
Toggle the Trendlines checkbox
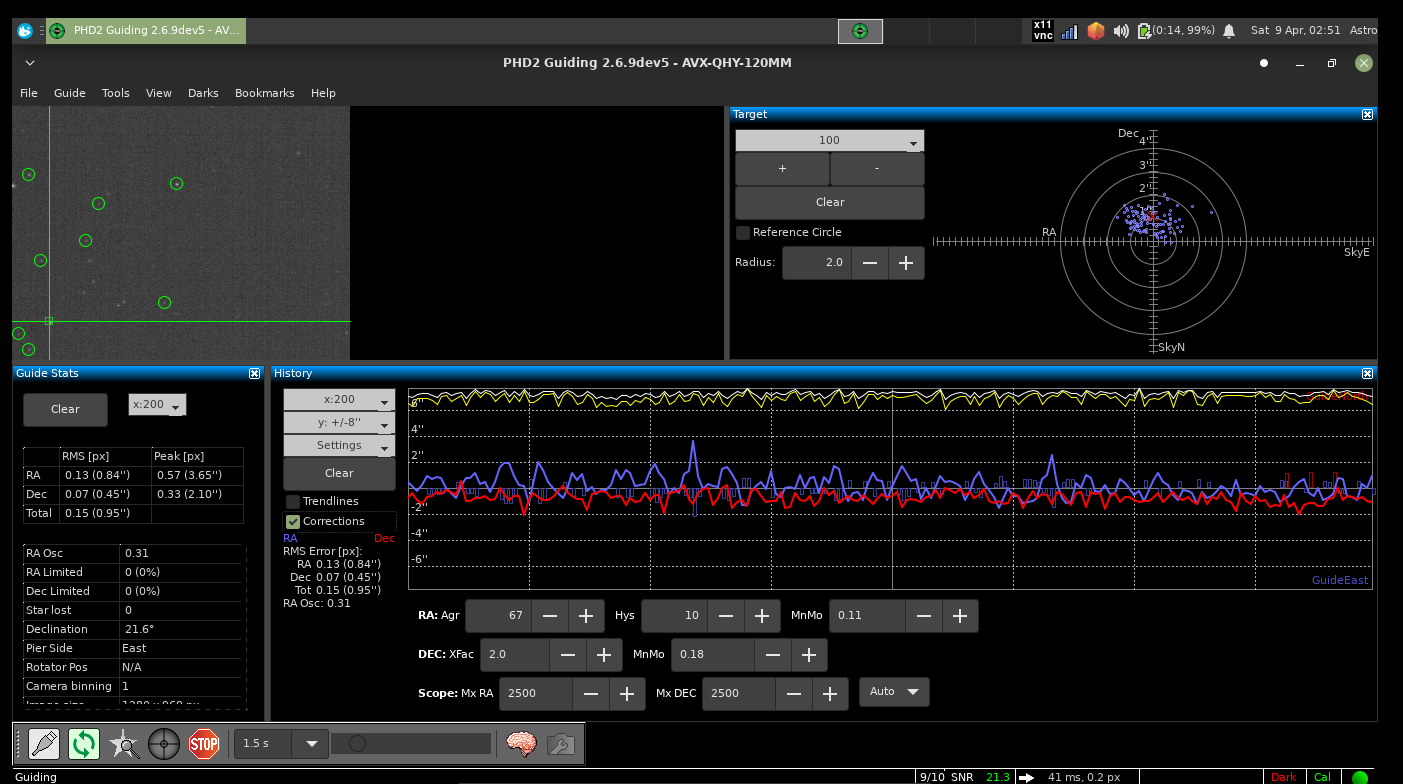[293, 502]
